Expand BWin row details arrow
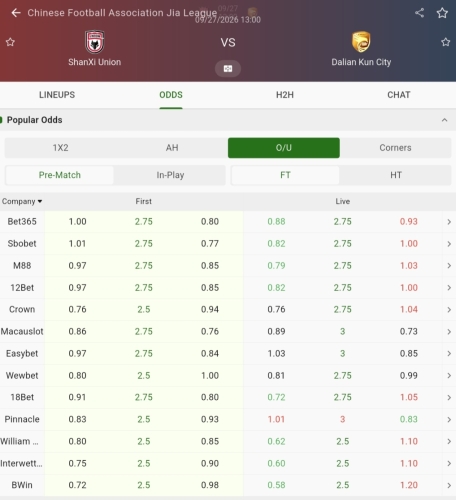This screenshot has height=500, width=456. pos(449,485)
